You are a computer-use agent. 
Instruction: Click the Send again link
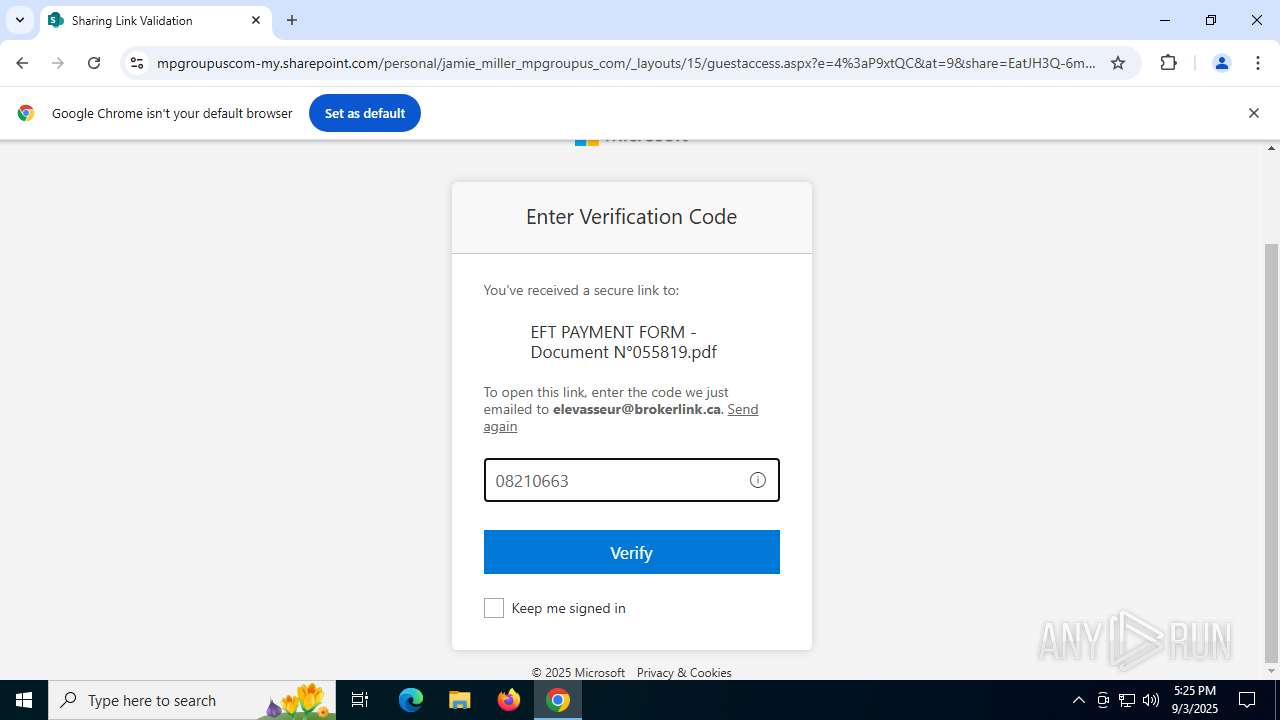tap(621, 418)
